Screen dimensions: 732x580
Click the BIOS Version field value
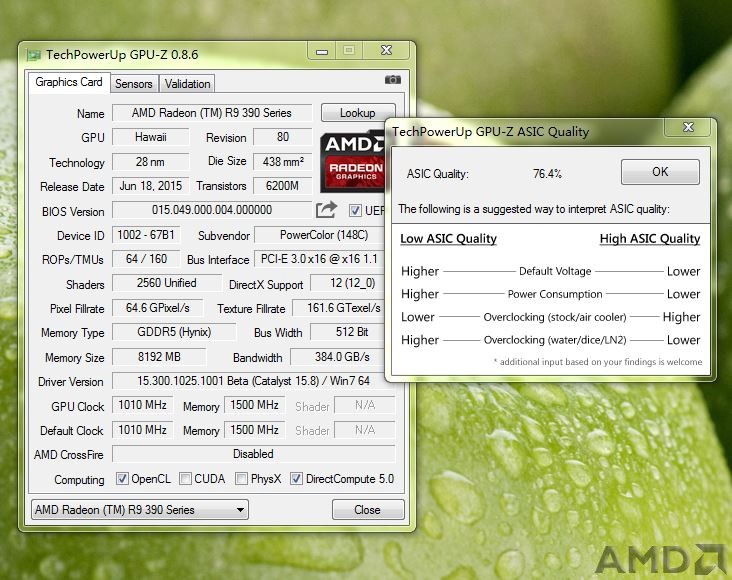point(212,210)
